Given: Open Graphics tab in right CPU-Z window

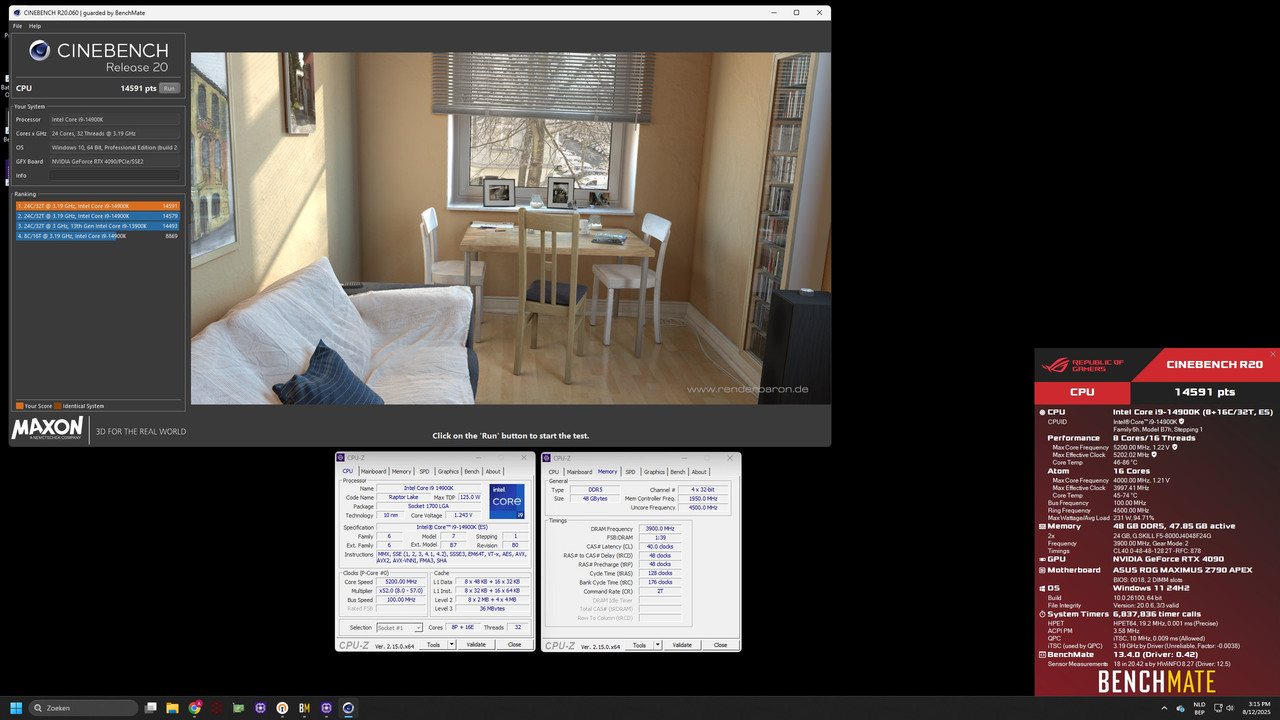Looking at the screenshot, I should (654, 472).
